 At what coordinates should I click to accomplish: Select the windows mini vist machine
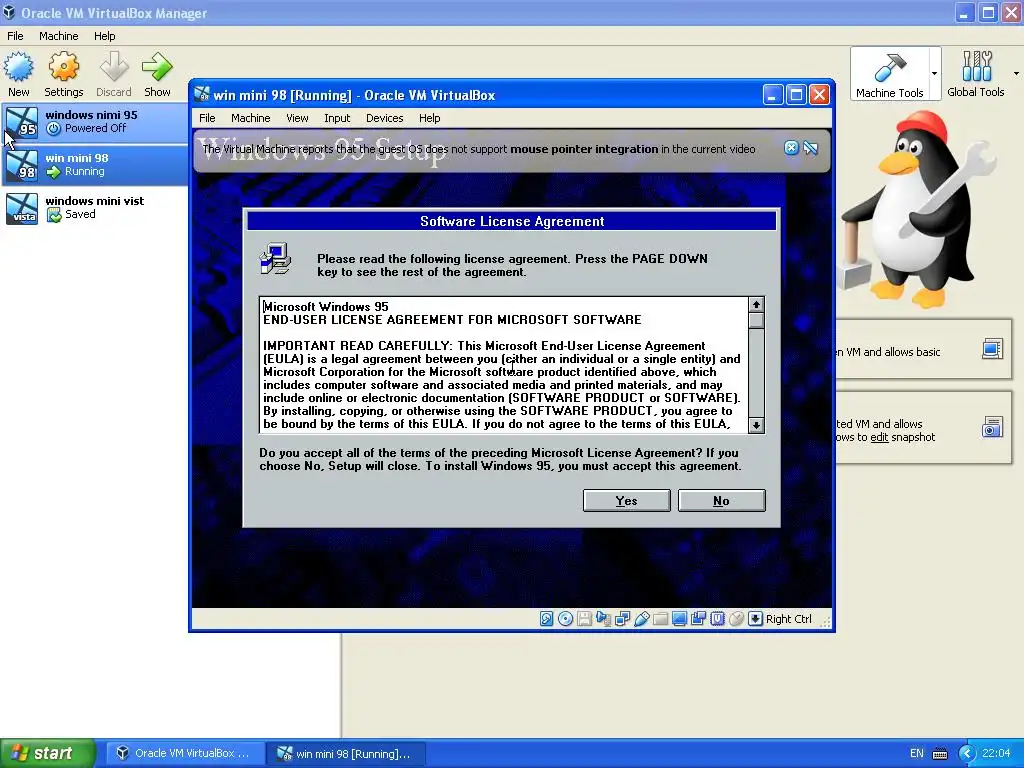[x=95, y=208]
